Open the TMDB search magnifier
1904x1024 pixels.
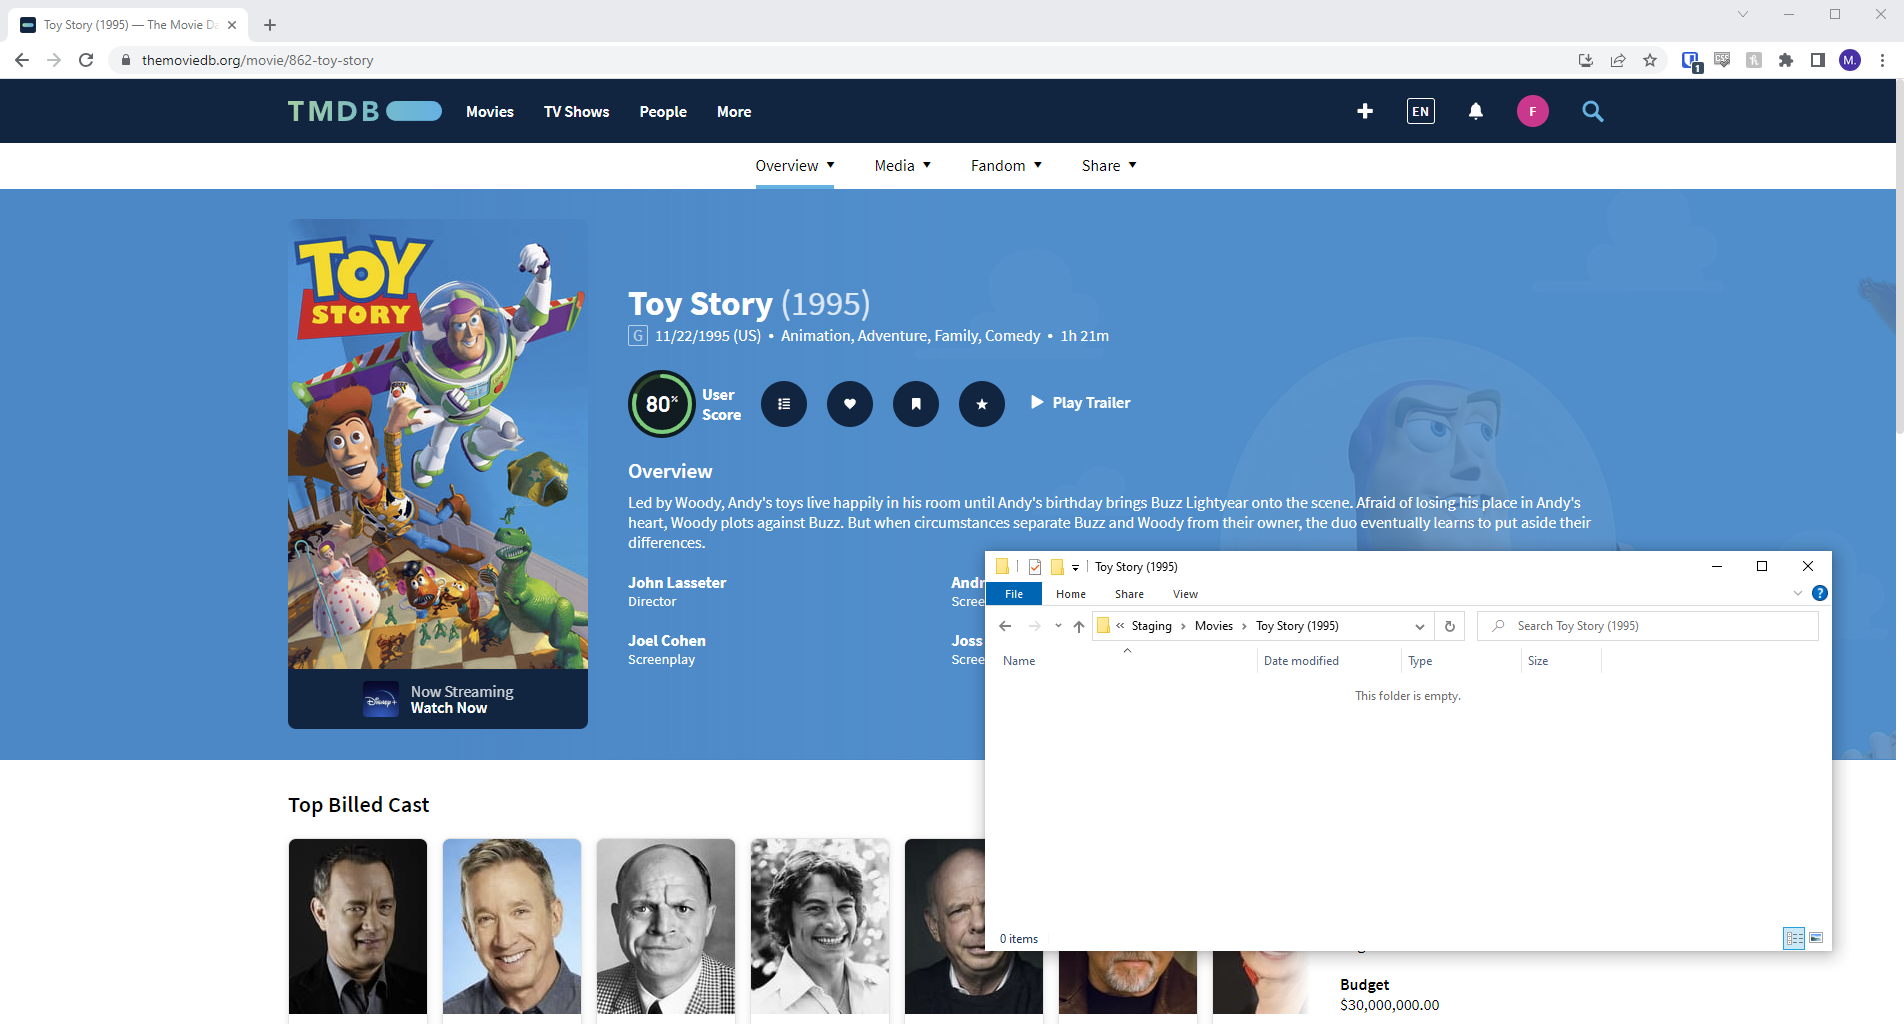[x=1593, y=112]
